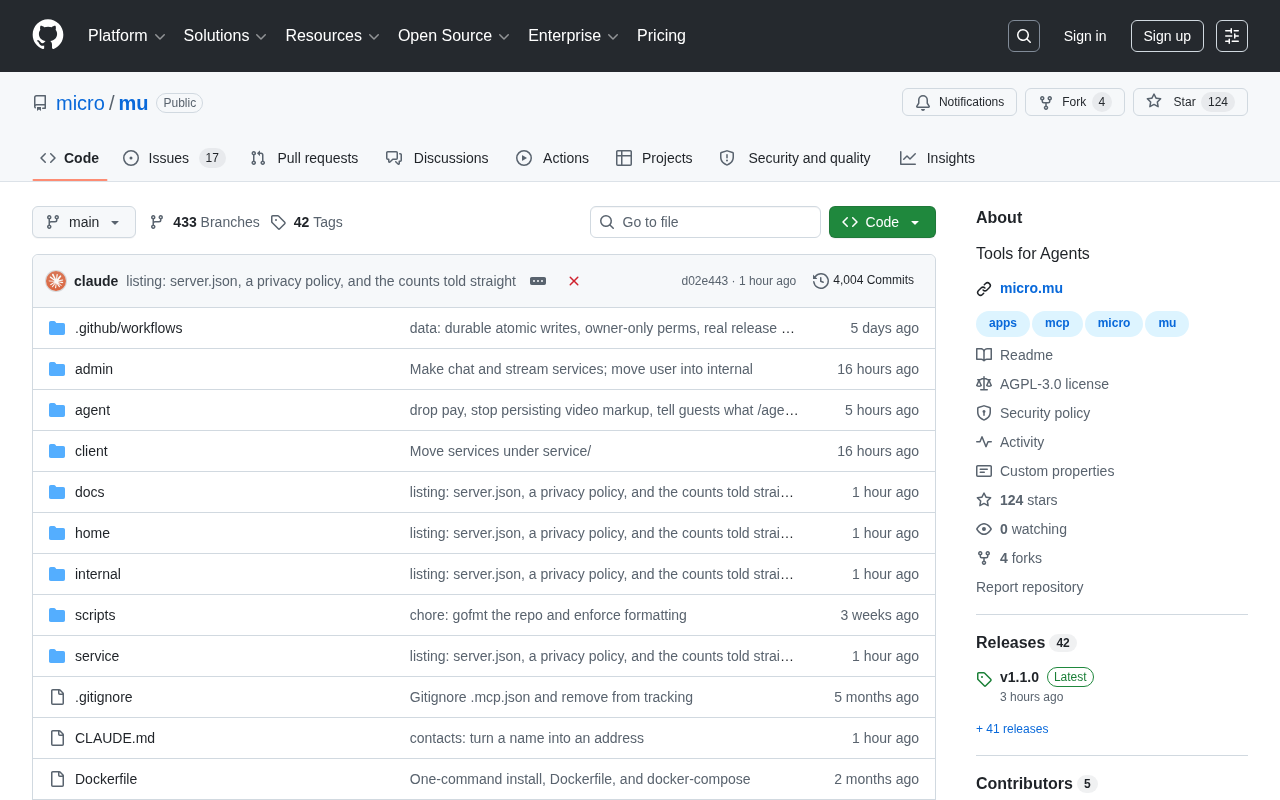Click the link icon beside micro.mu
Viewport: 1280px width, 800px height.
tap(984, 289)
